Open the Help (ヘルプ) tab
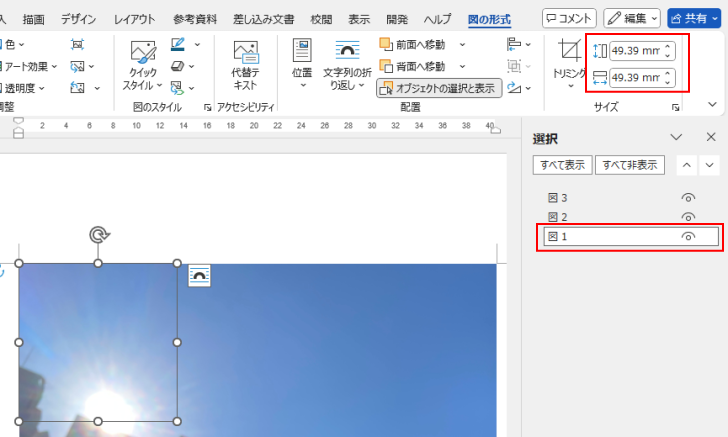The width and height of the screenshot is (728, 437). pos(437,19)
